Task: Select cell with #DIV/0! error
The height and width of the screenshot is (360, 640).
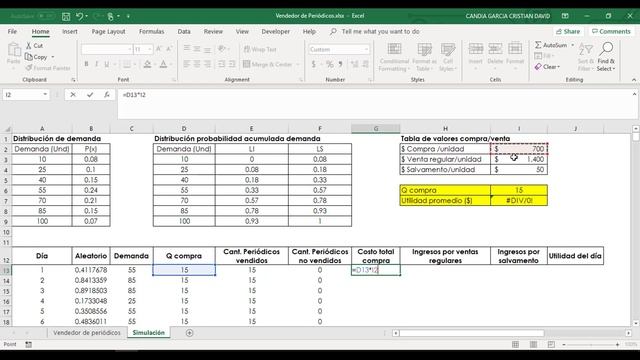Action: (519, 200)
